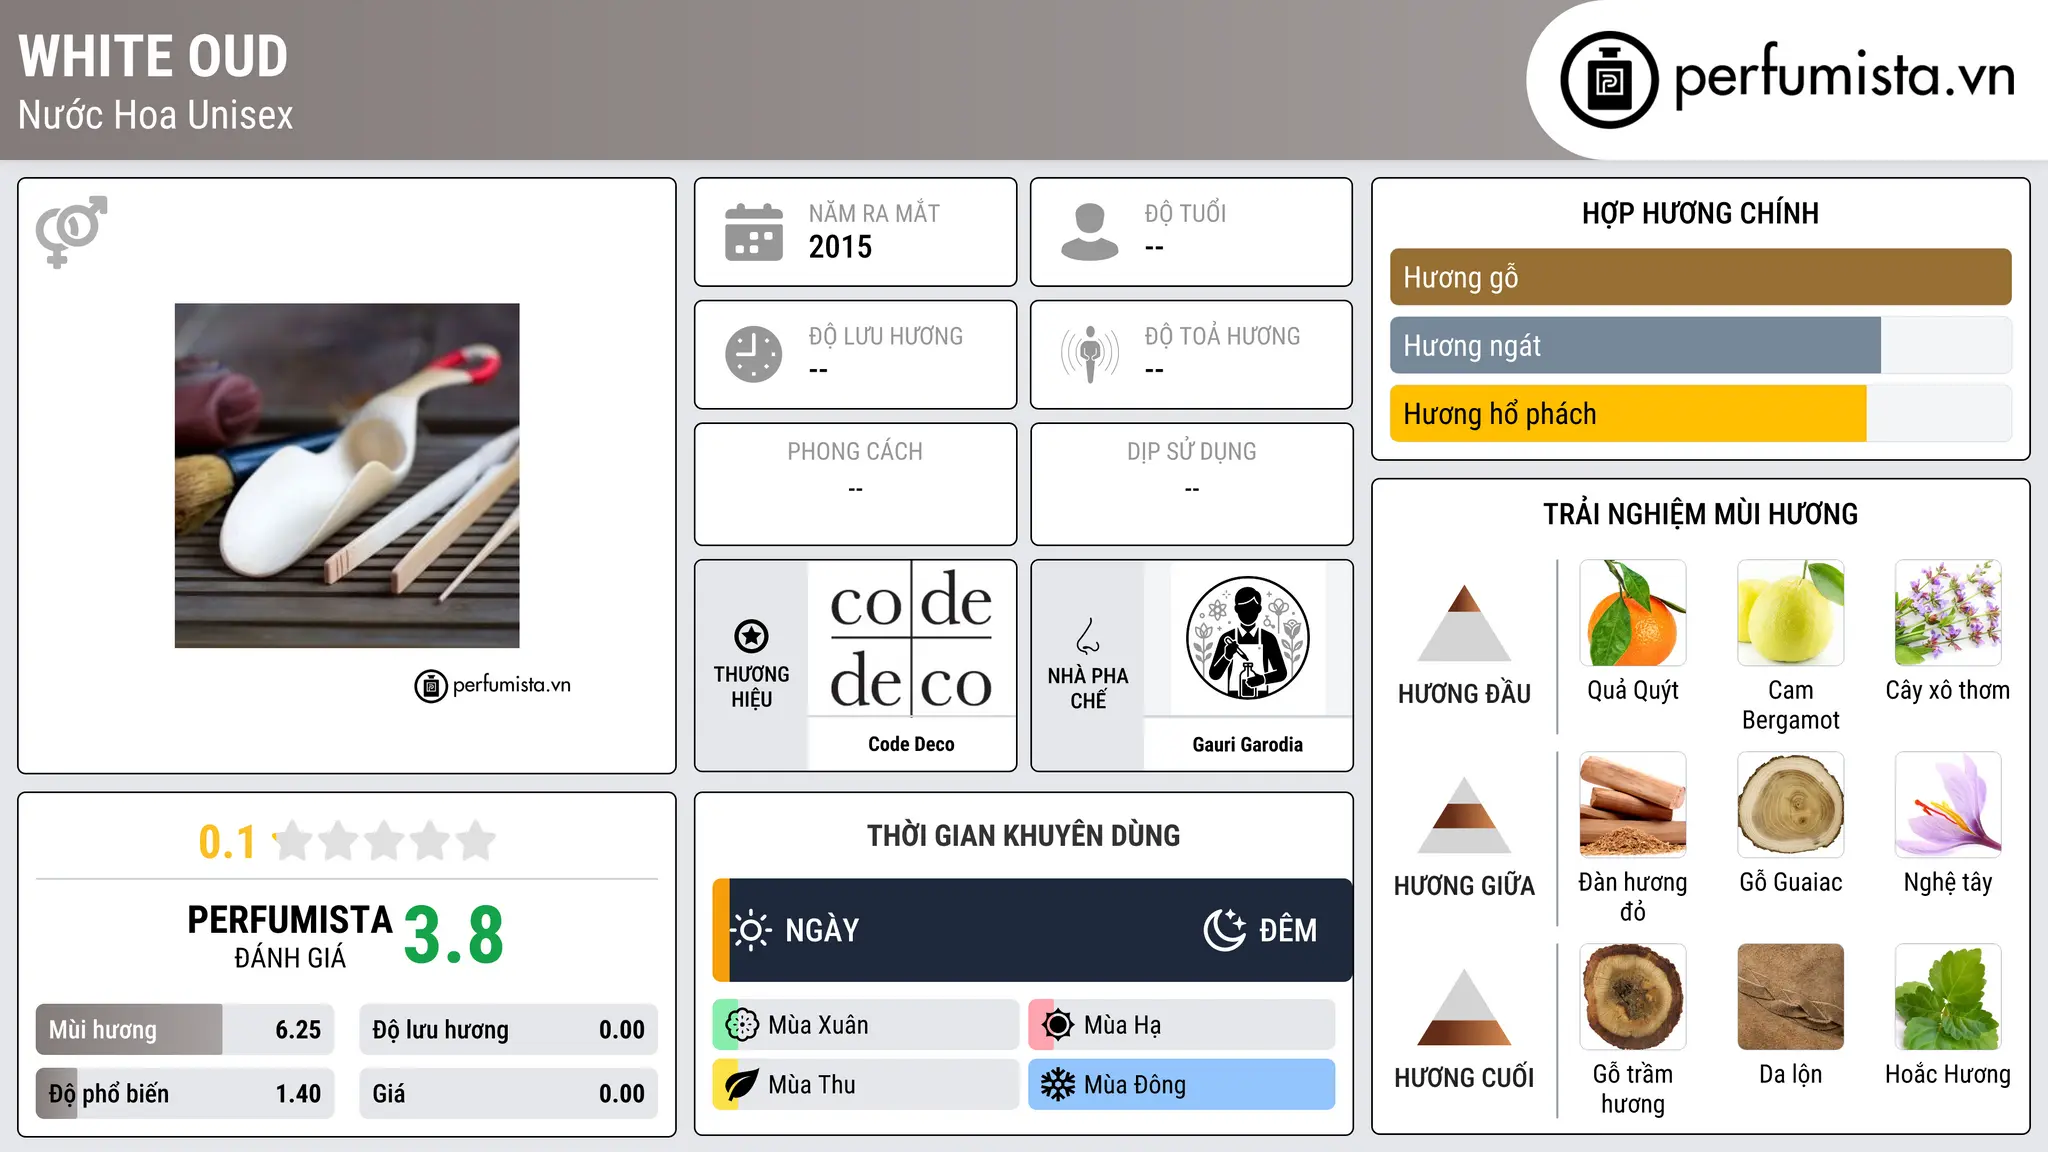Select the Mùa Hạ season label

1123,1025
